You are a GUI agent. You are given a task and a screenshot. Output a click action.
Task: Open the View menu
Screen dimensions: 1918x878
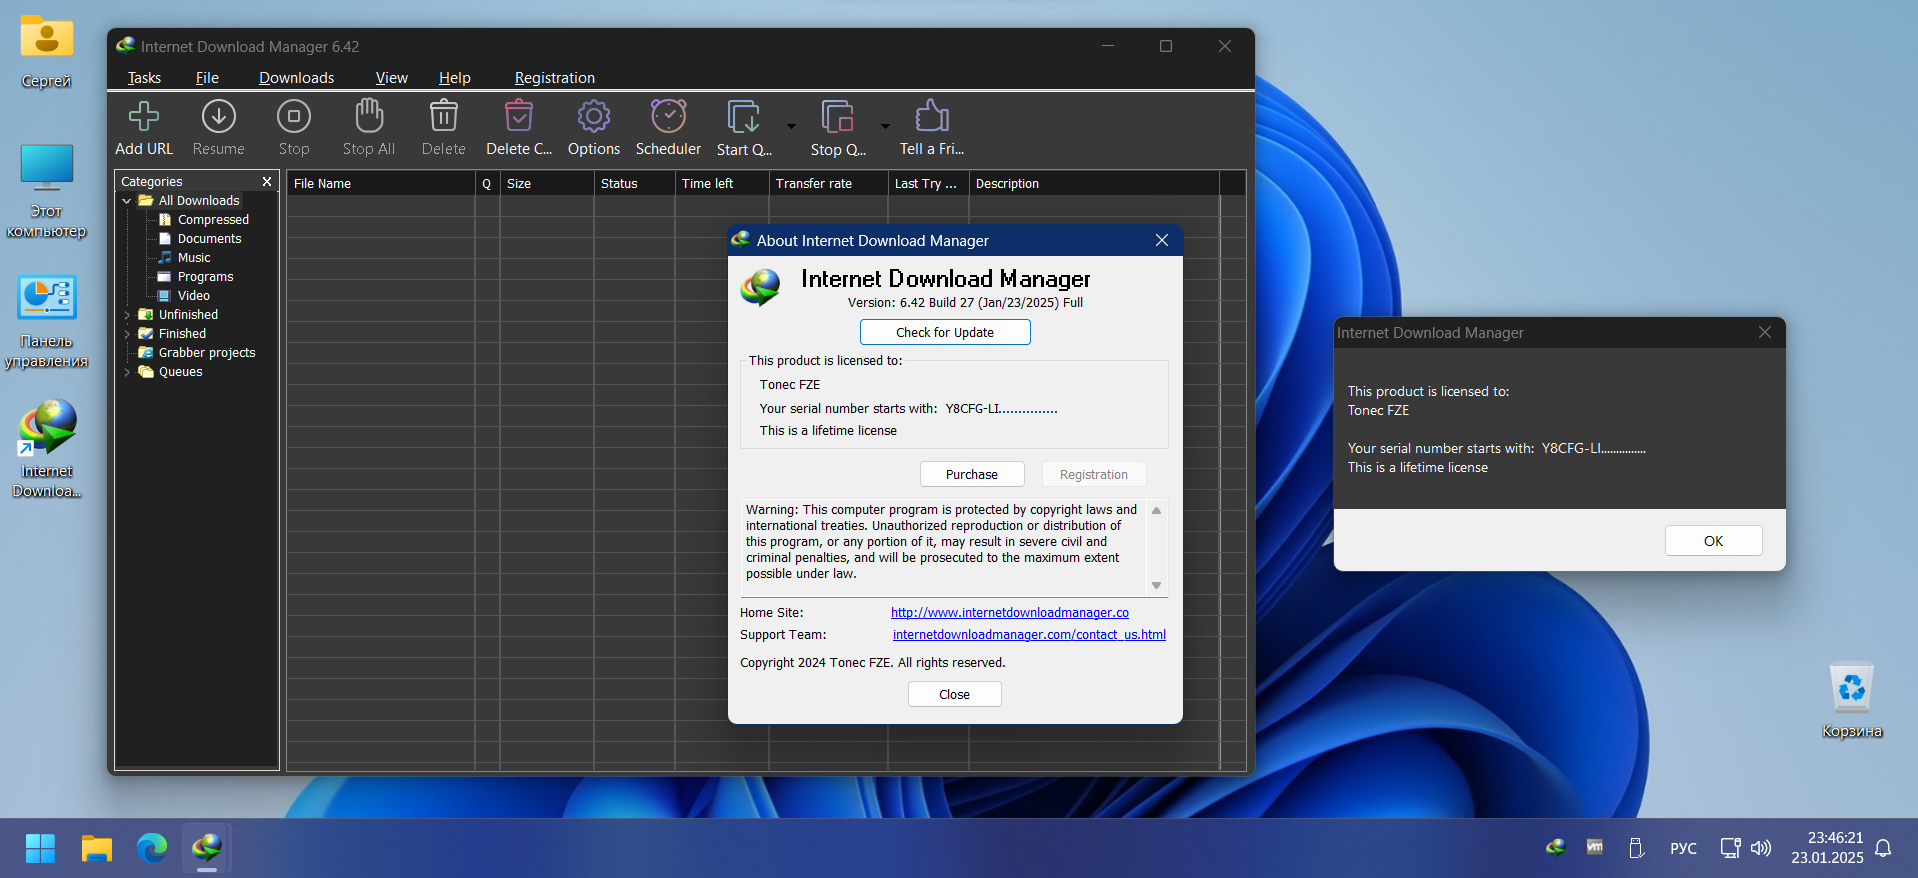tap(391, 78)
